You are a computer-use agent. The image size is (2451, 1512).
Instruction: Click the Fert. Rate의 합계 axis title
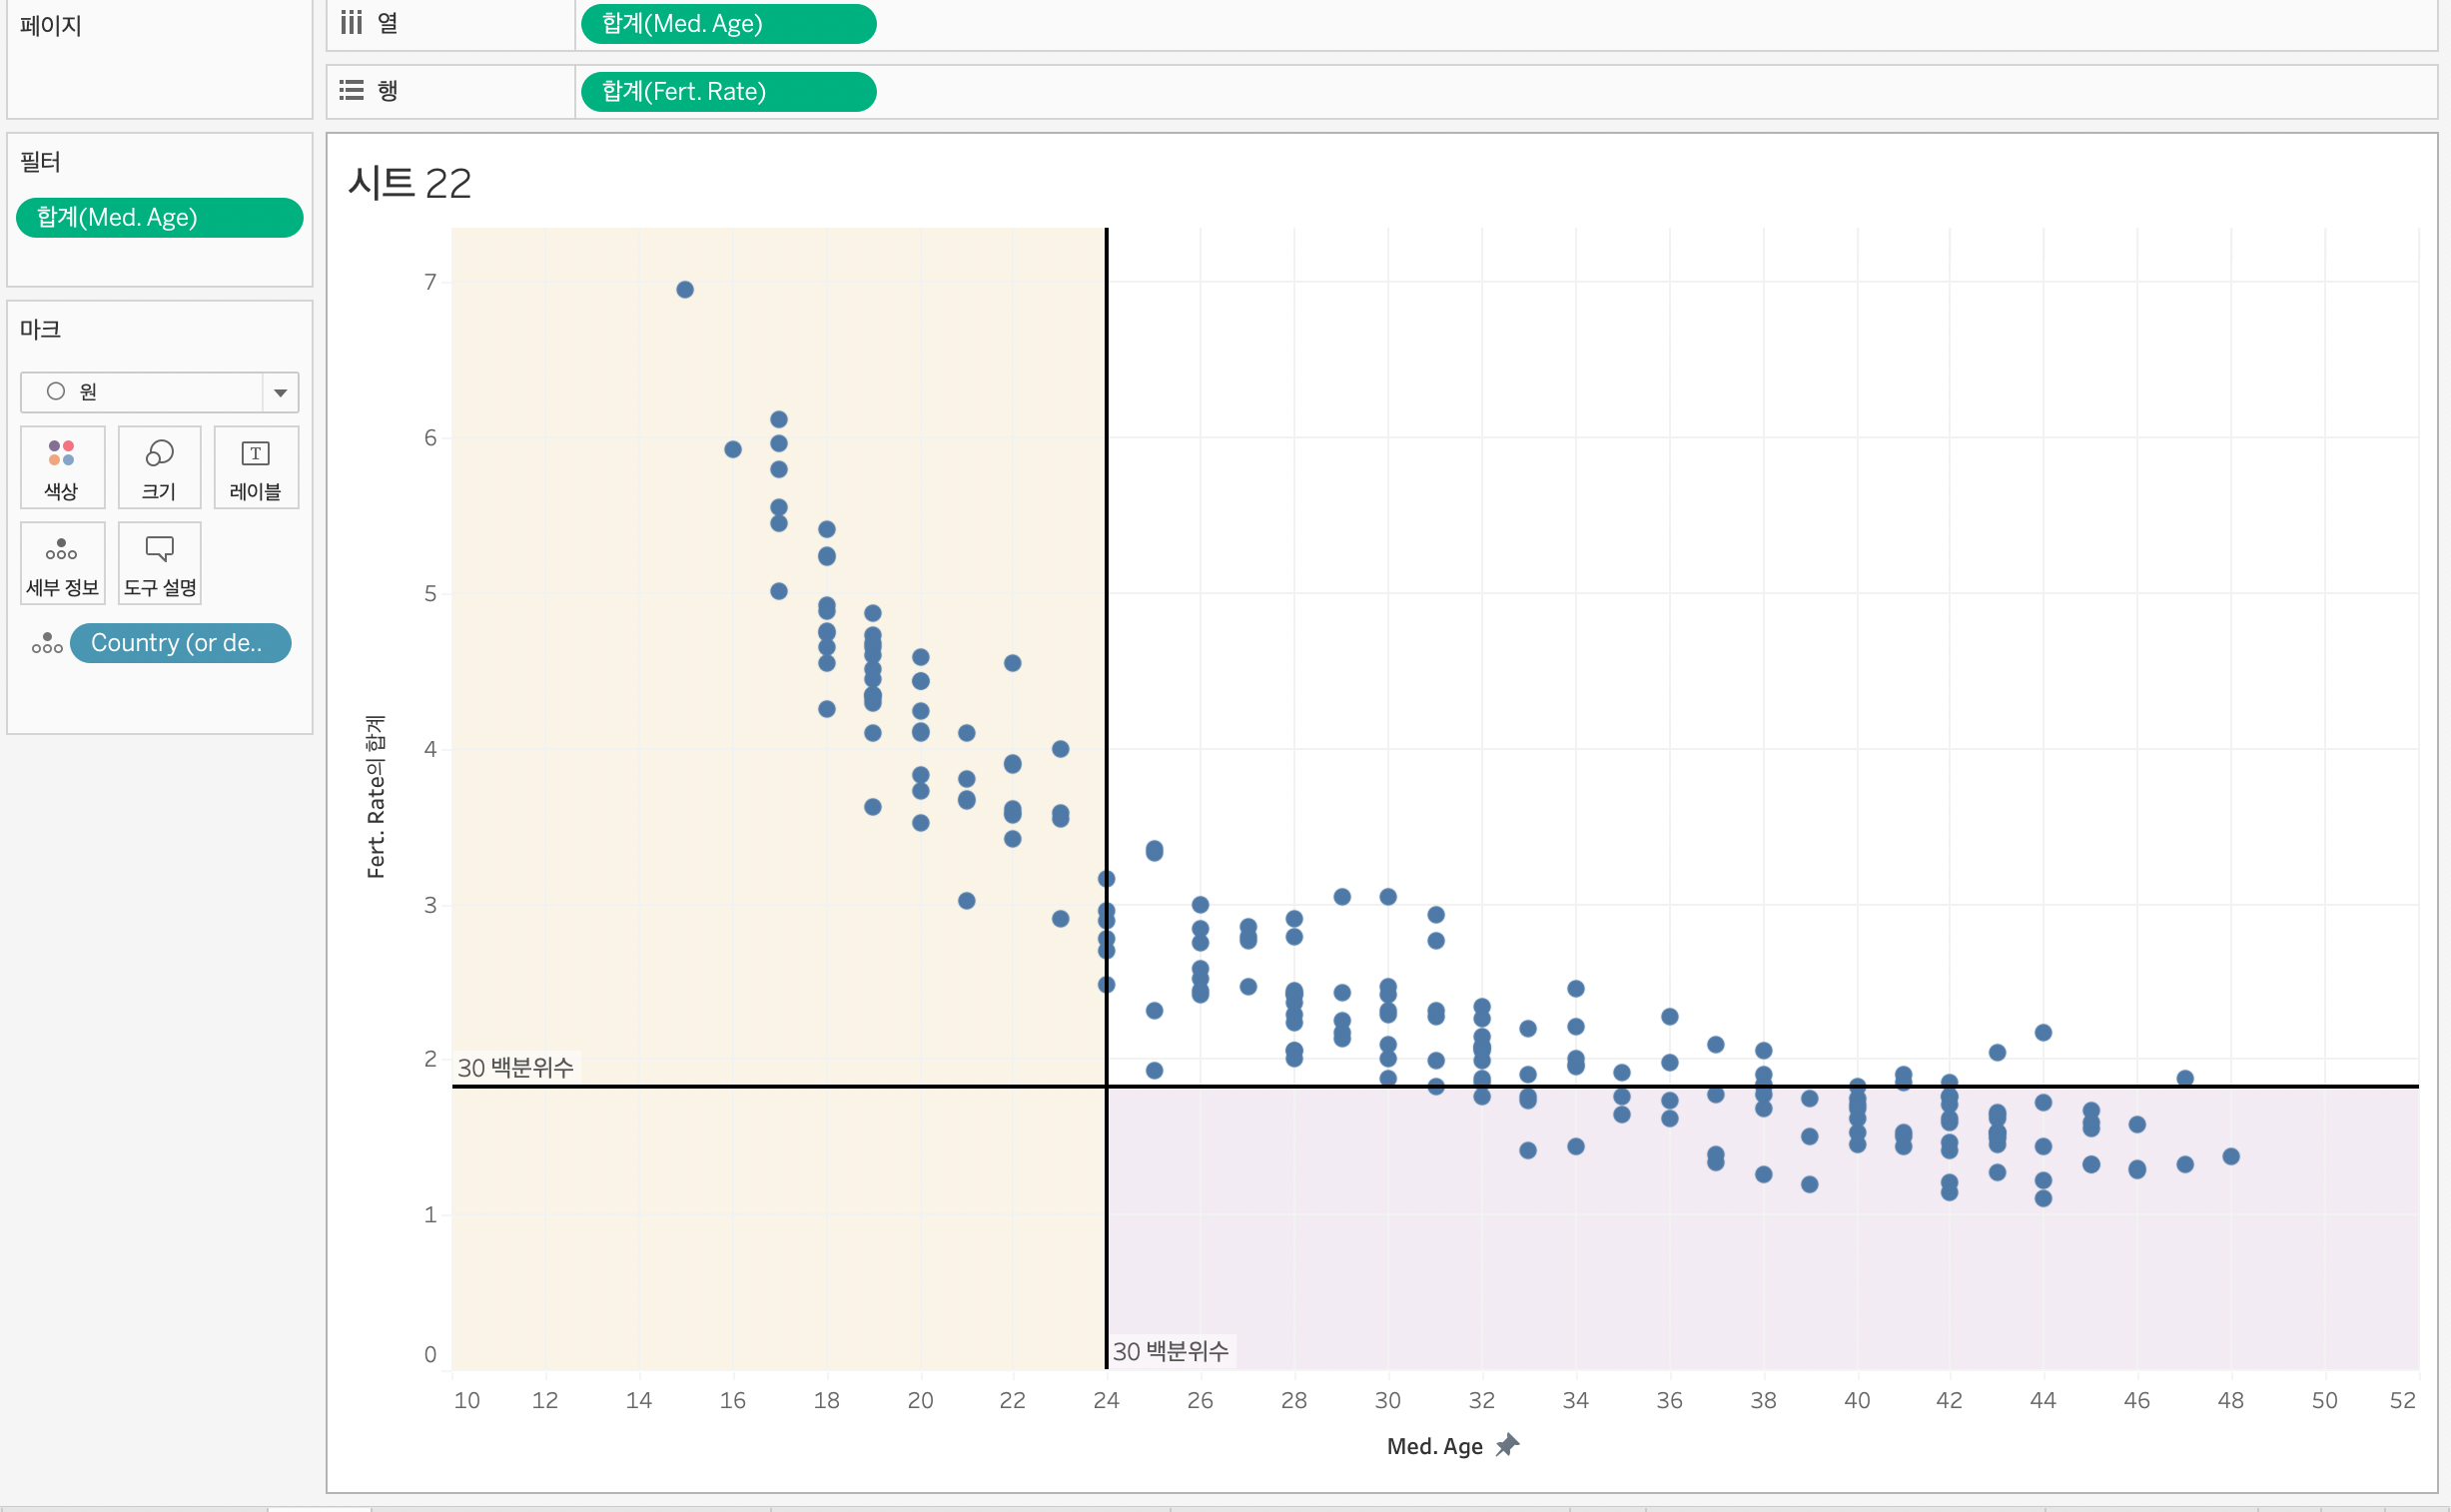(375, 796)
